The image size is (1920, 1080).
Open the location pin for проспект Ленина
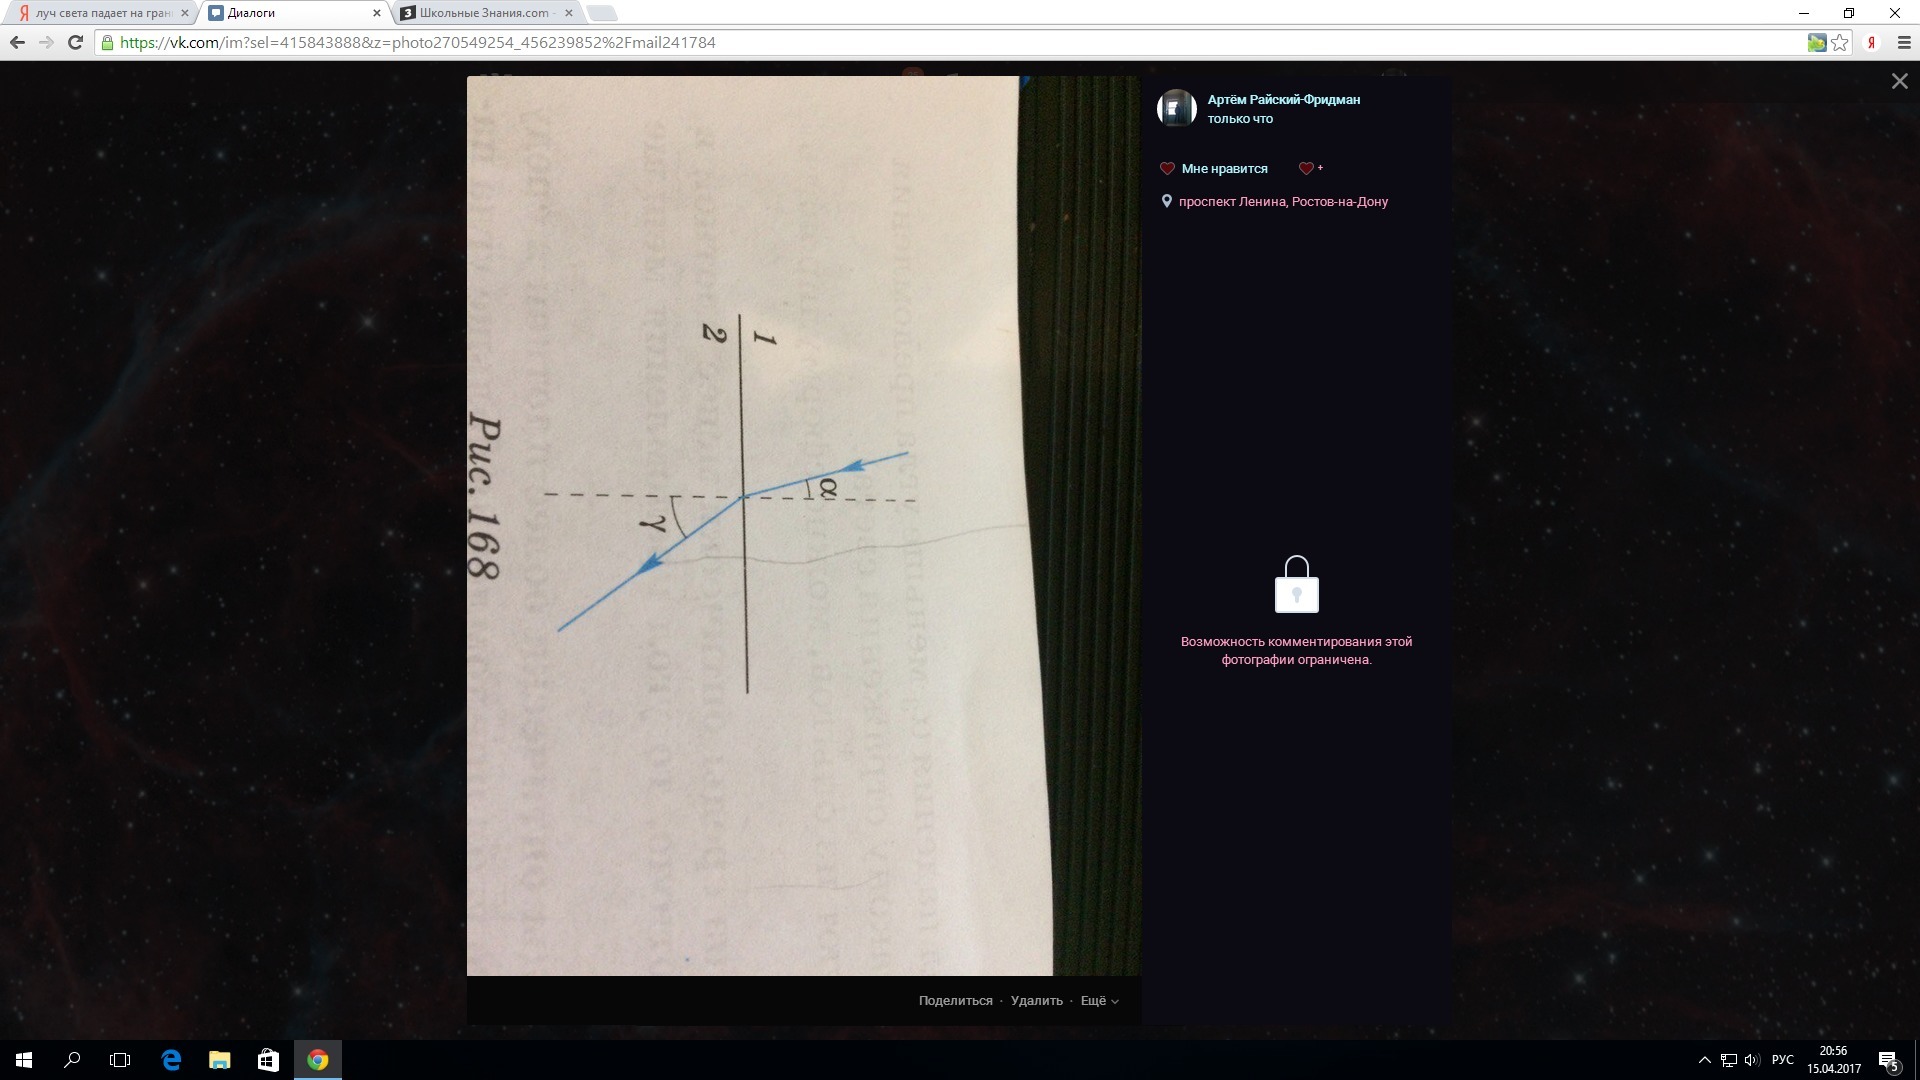(1166, 201)
